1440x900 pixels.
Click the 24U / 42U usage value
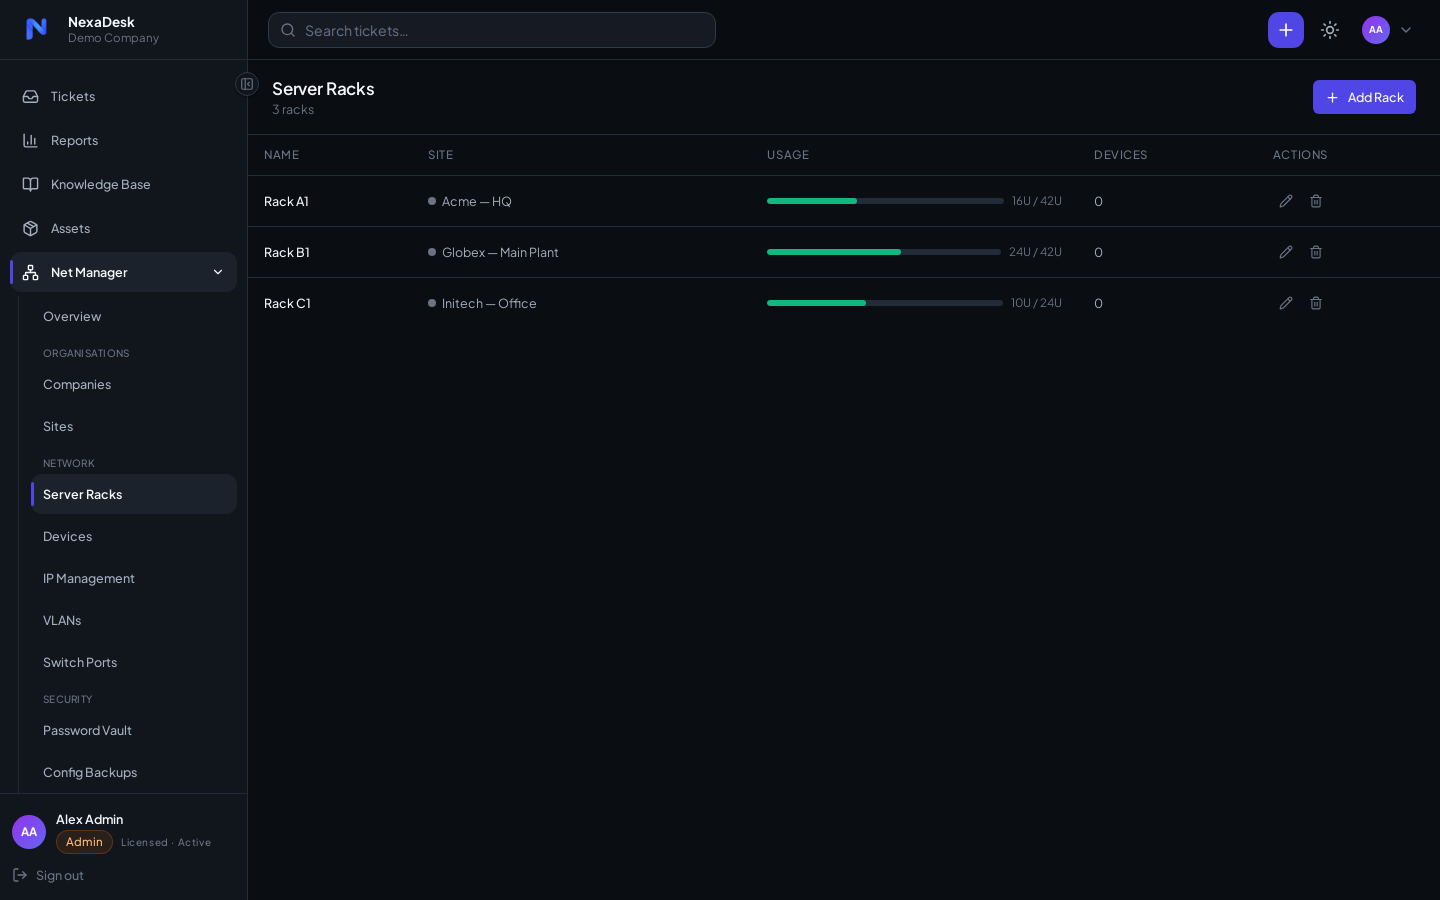pos(1035,253)
